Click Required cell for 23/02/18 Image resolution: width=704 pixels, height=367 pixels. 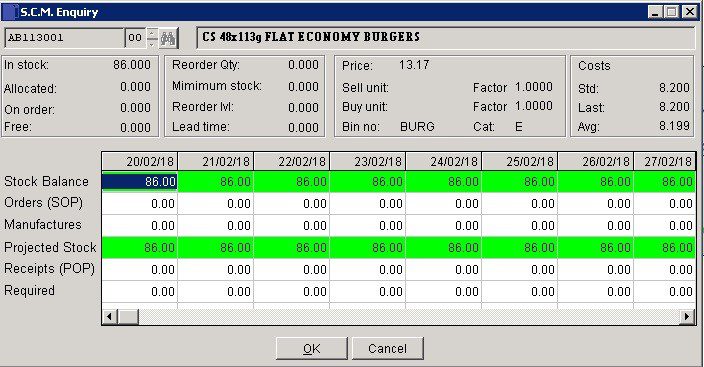(368, 292)
